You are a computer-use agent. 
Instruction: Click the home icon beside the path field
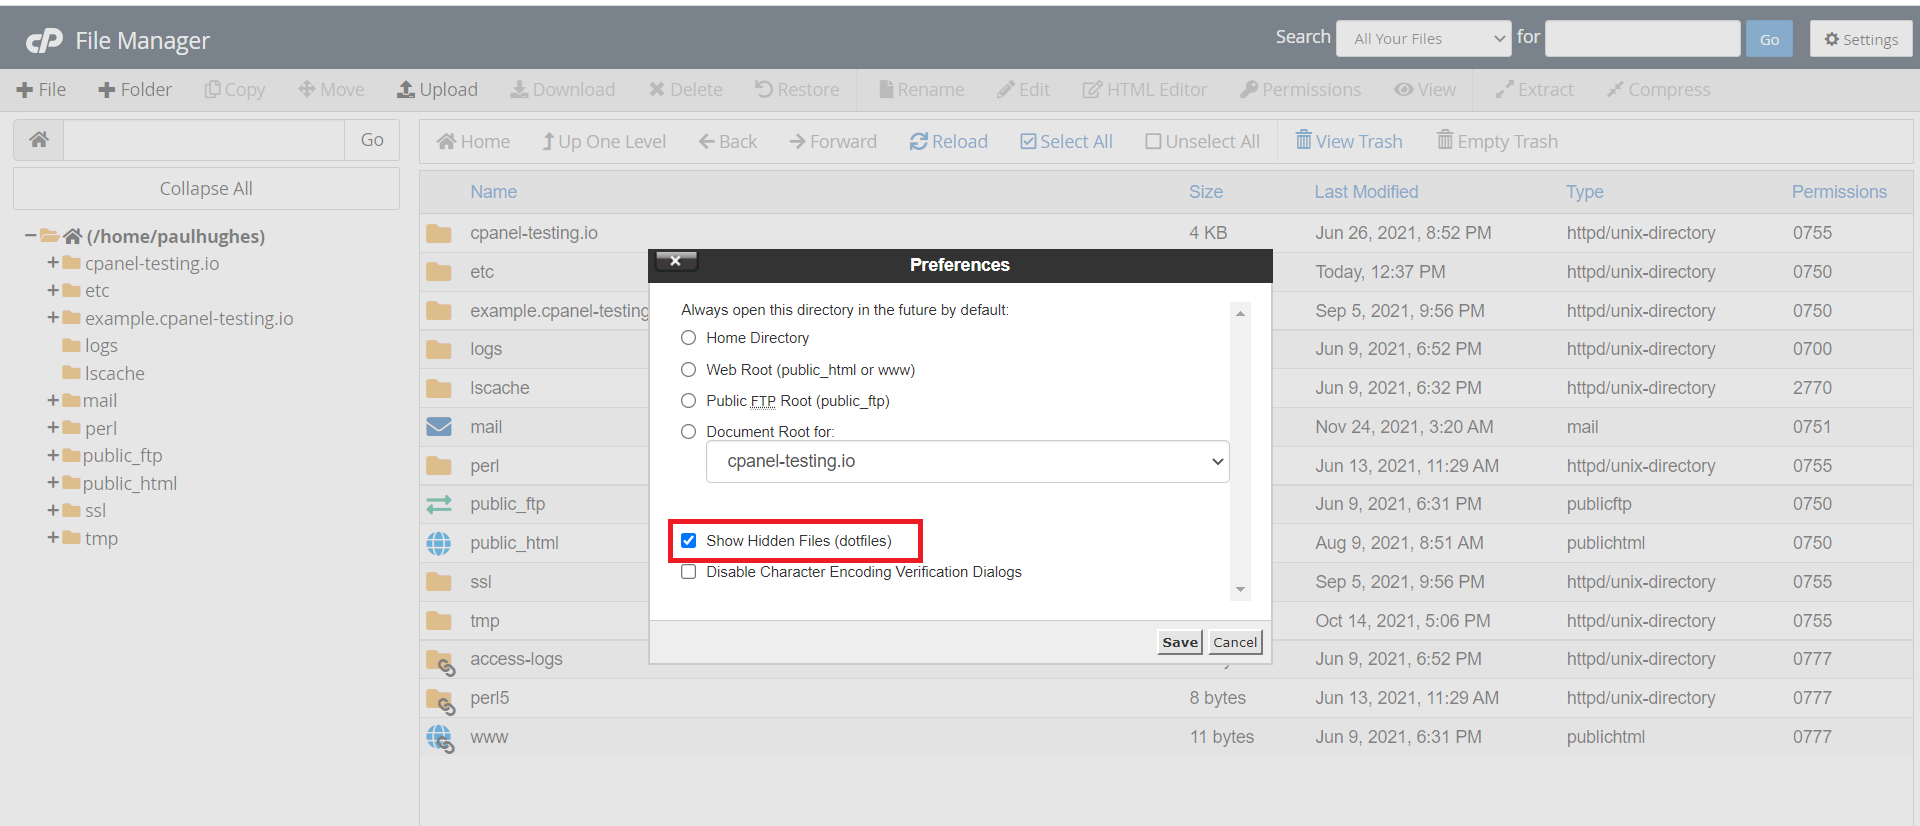click(x=39, y=140)
